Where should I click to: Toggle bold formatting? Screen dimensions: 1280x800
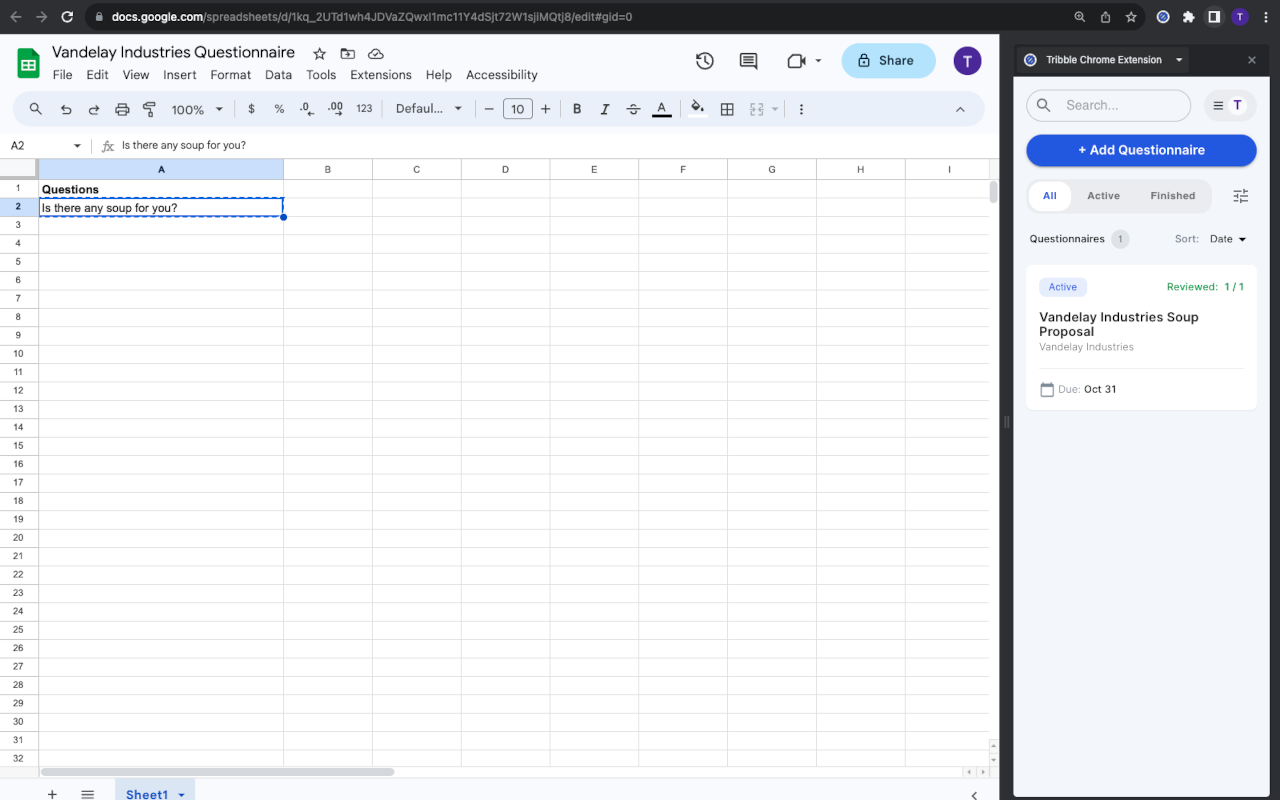tap(576, 109)
